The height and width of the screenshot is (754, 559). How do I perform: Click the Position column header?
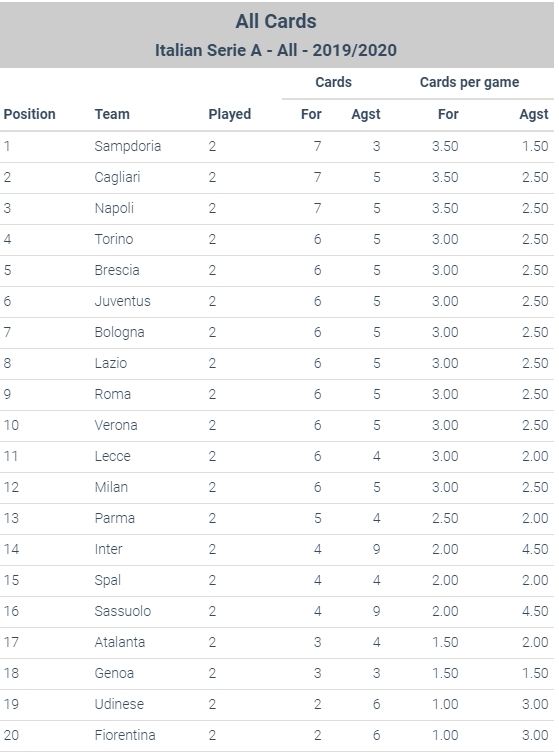click(29, 114)
